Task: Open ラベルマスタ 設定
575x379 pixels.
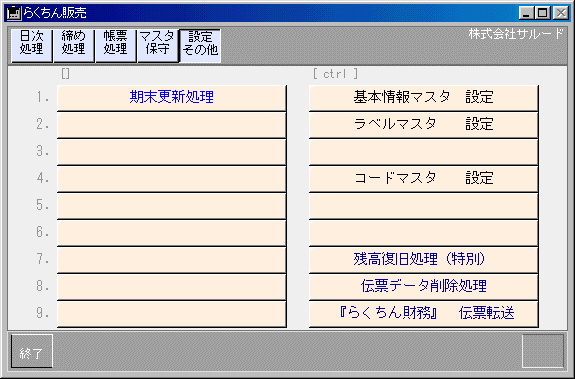Action: pyautogui.click(x=424, y=125)
